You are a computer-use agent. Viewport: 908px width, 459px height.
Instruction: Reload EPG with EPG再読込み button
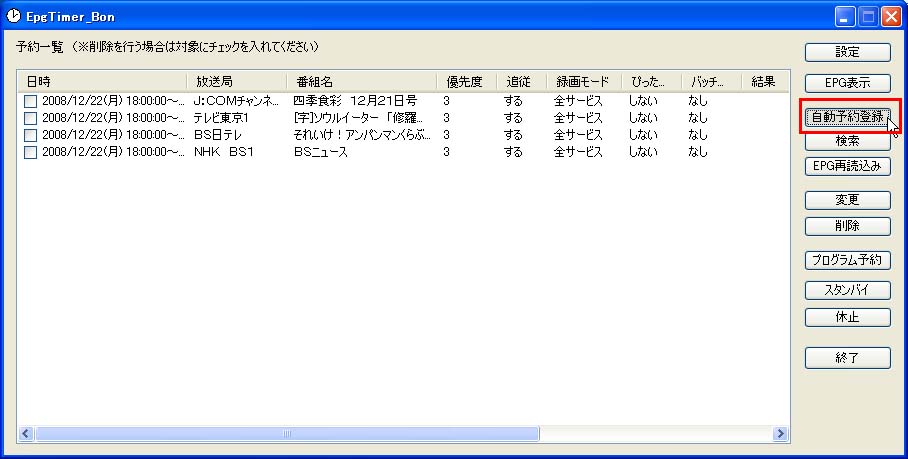click(x=847, y=166)
